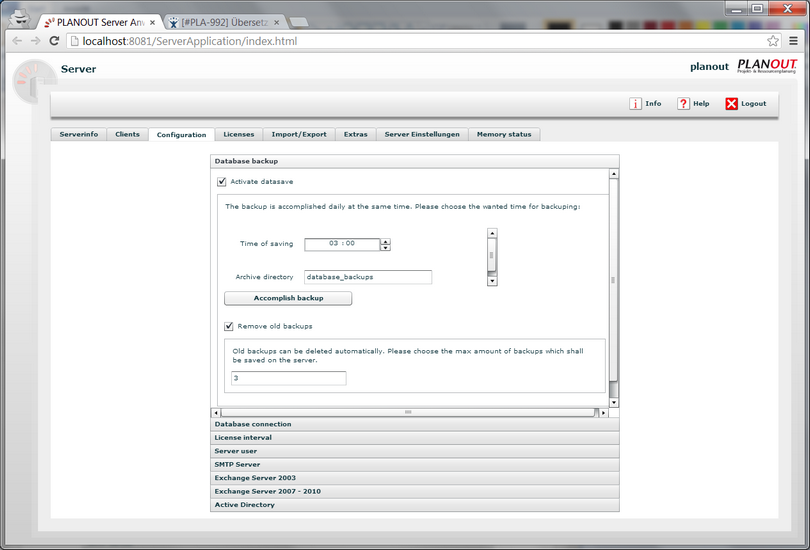810x550 pixels.
Task: Open a new browser tab
Action: [299, 22]
